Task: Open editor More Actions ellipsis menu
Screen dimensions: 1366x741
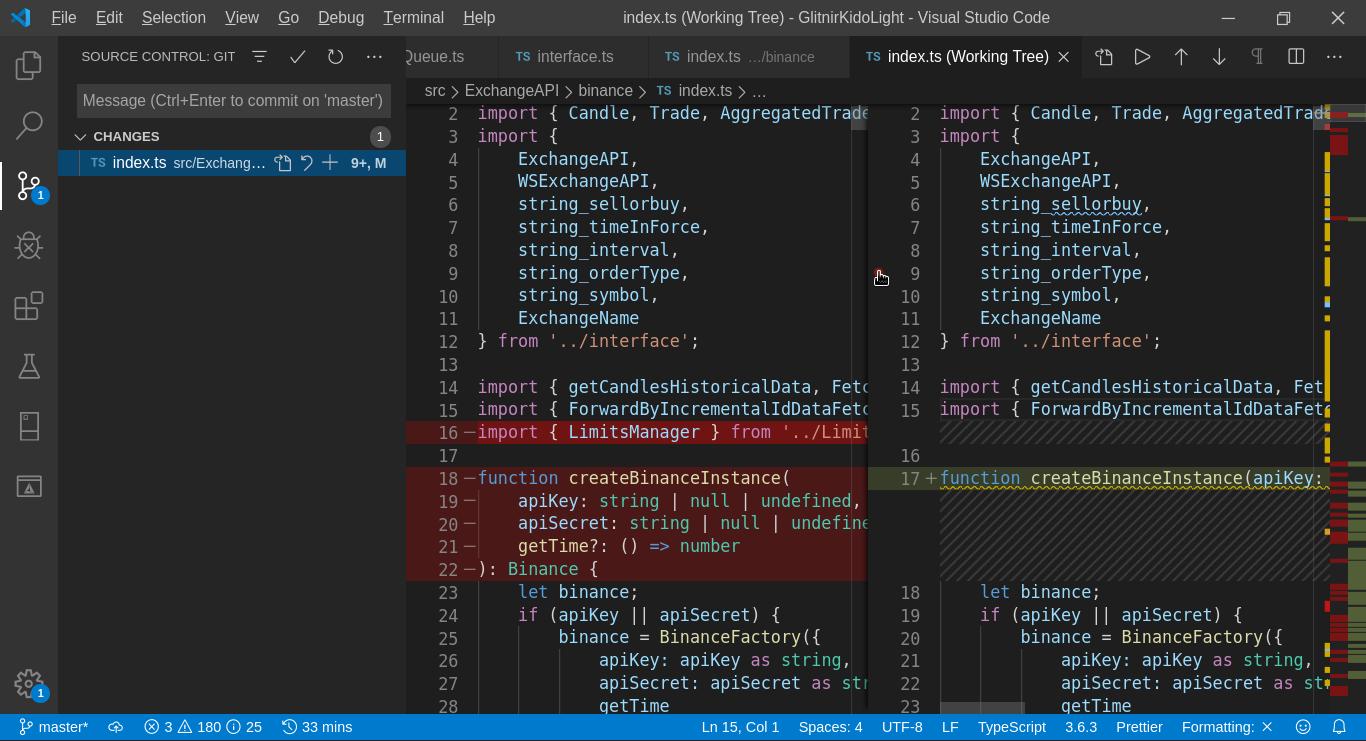Action: (1334, 57)
